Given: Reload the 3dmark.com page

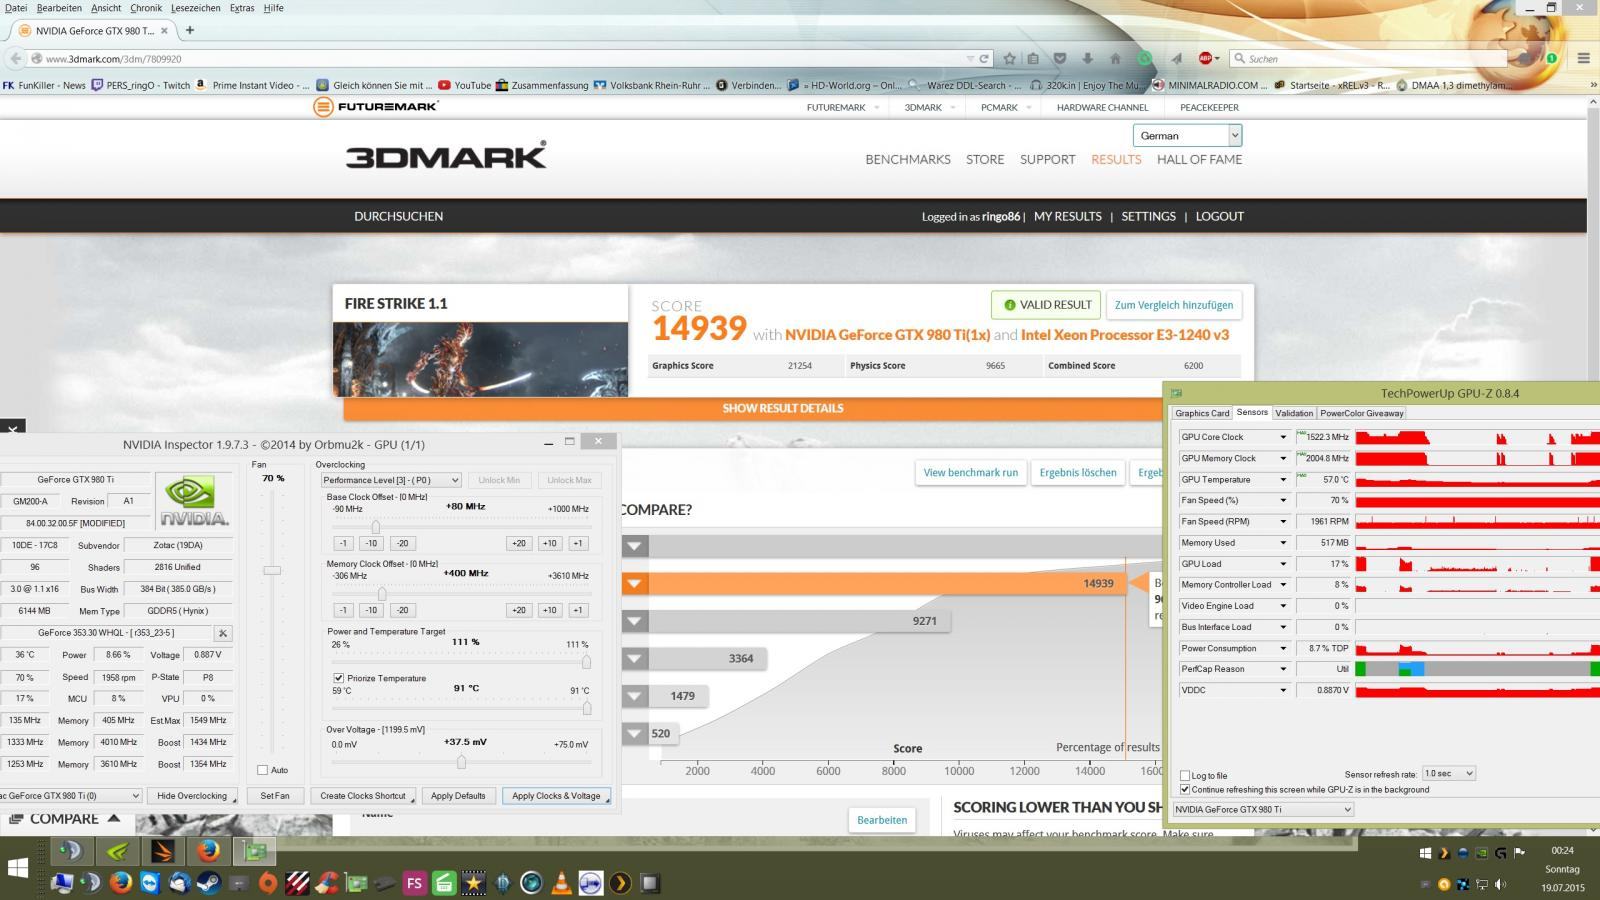Looking at the screenshot, I should point(984,59).
